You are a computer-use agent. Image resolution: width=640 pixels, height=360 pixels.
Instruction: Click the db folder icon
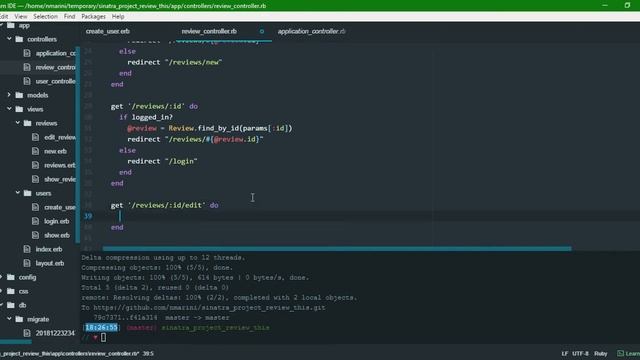[x=11, y=305]
